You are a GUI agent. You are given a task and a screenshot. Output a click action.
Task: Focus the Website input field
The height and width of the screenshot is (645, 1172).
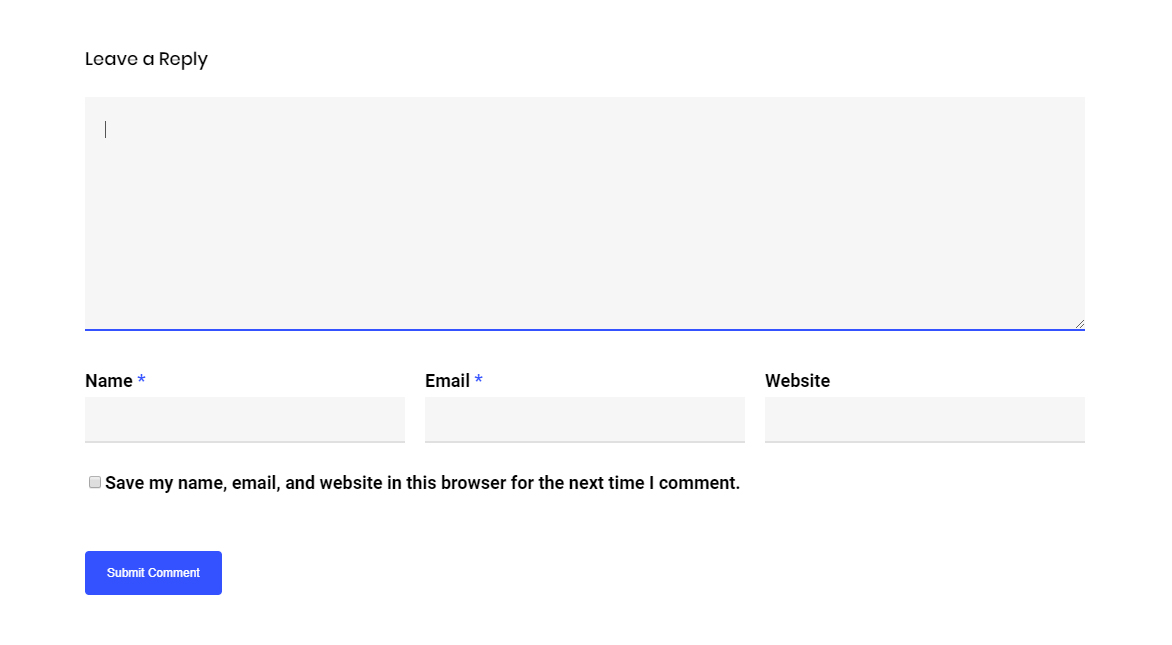click(x=925, y=419)
